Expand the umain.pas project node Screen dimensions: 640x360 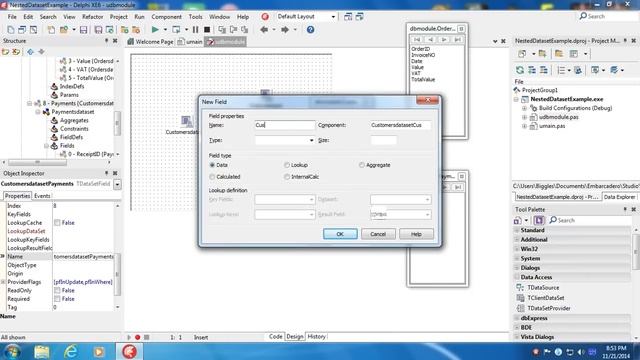[x=524, y=126]
